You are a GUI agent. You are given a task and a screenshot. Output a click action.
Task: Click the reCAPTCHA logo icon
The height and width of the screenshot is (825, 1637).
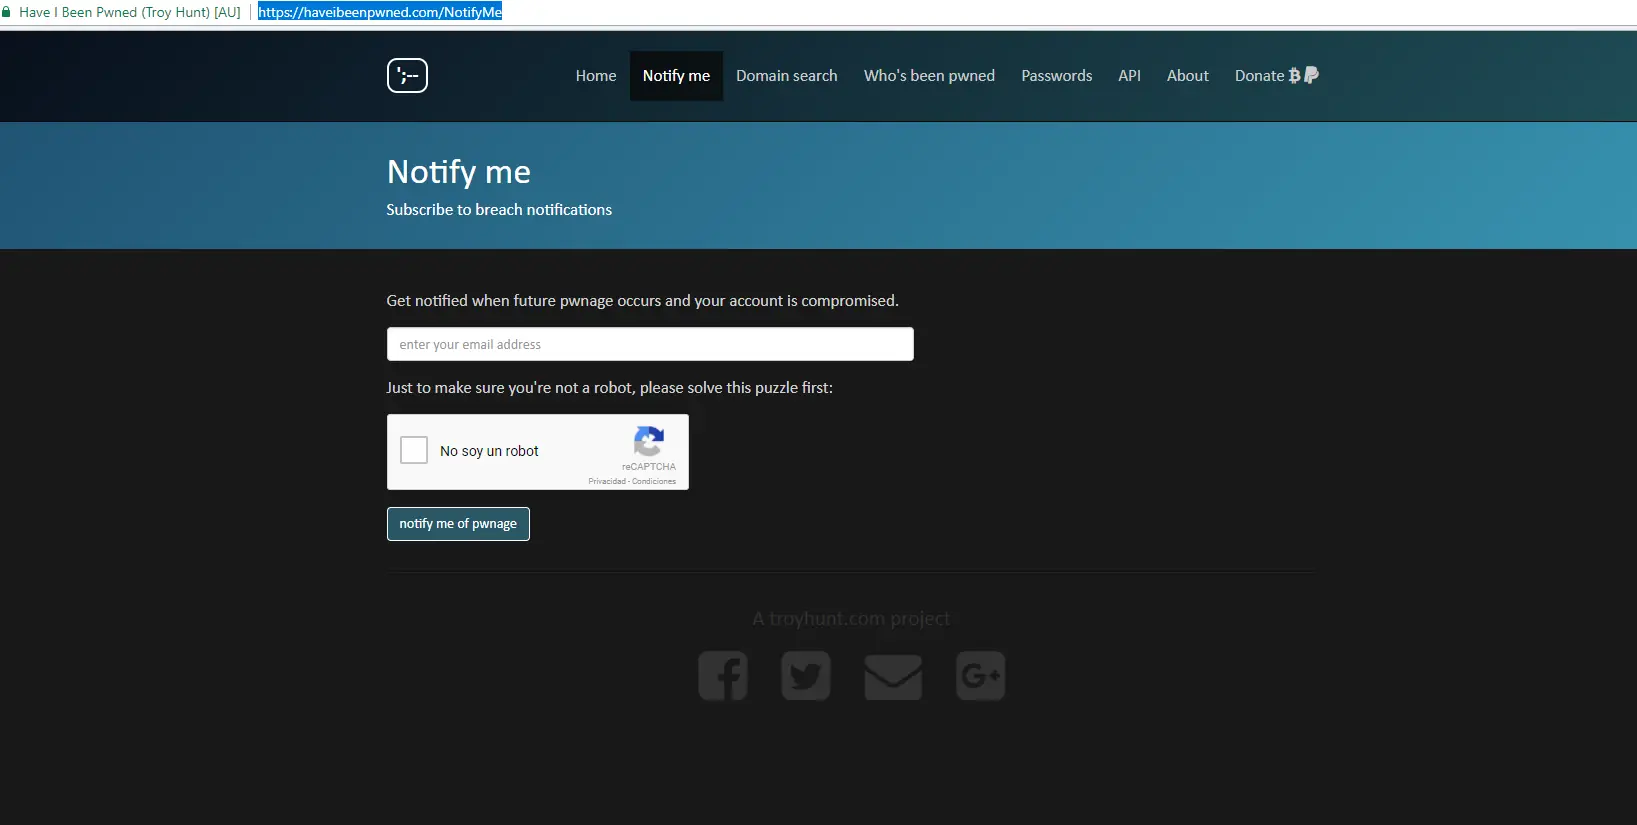[649, 441]
